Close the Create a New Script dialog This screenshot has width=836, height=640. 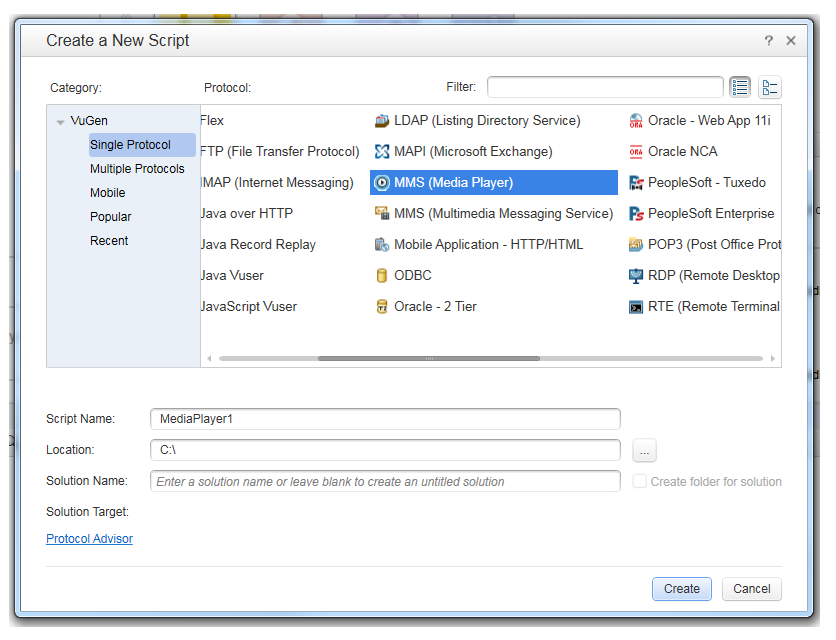[791, 41]
